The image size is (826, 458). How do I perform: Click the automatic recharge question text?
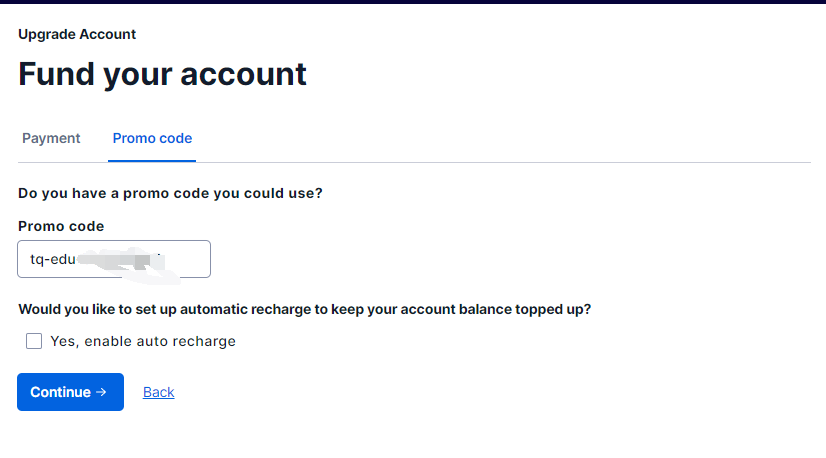[305, 309]
